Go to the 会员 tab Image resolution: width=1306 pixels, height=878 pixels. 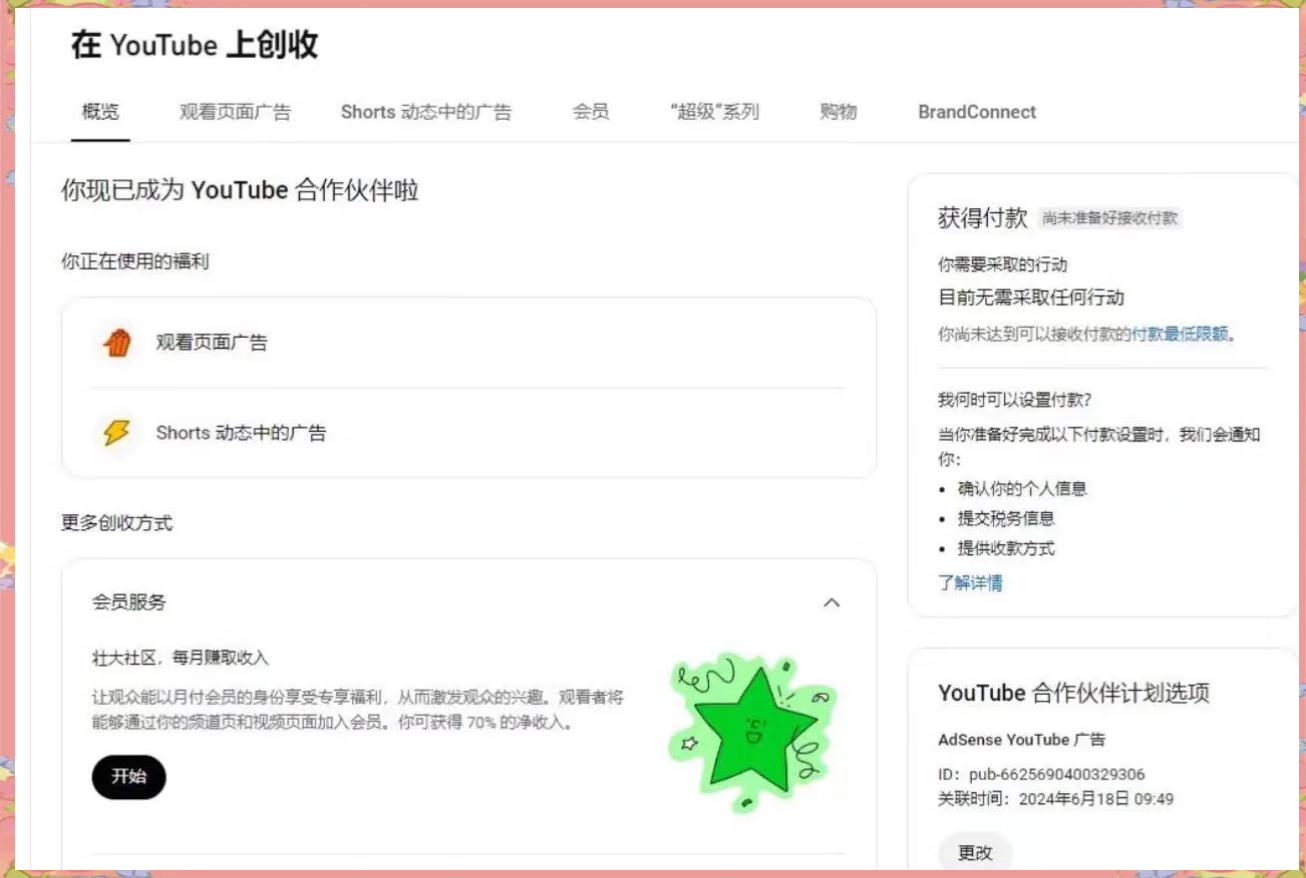591,112
